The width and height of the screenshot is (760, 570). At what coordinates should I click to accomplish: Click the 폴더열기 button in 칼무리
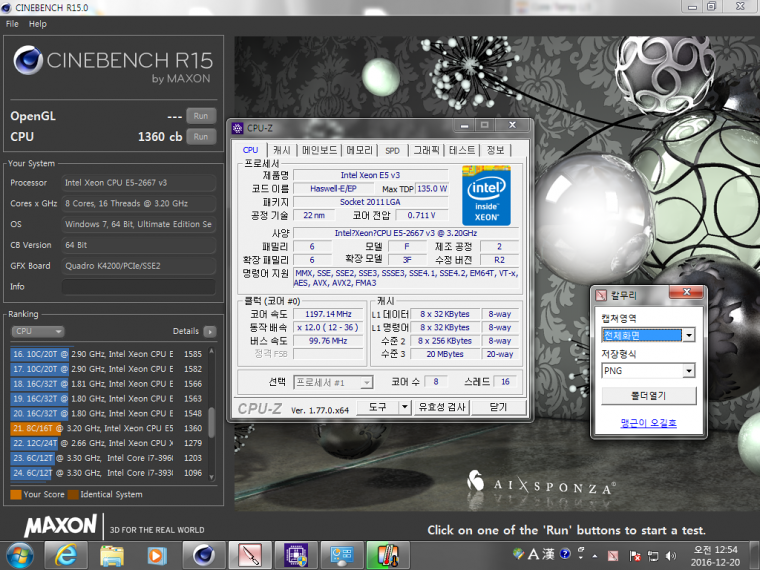pyautogui.click(x=649, y=396)
